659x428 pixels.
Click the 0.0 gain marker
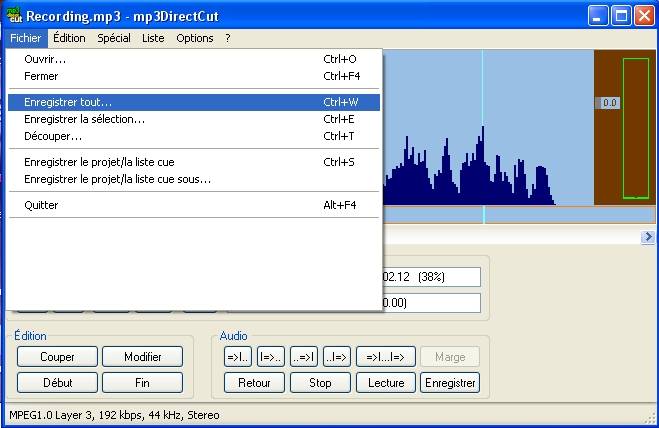click(x=609, y=103)
